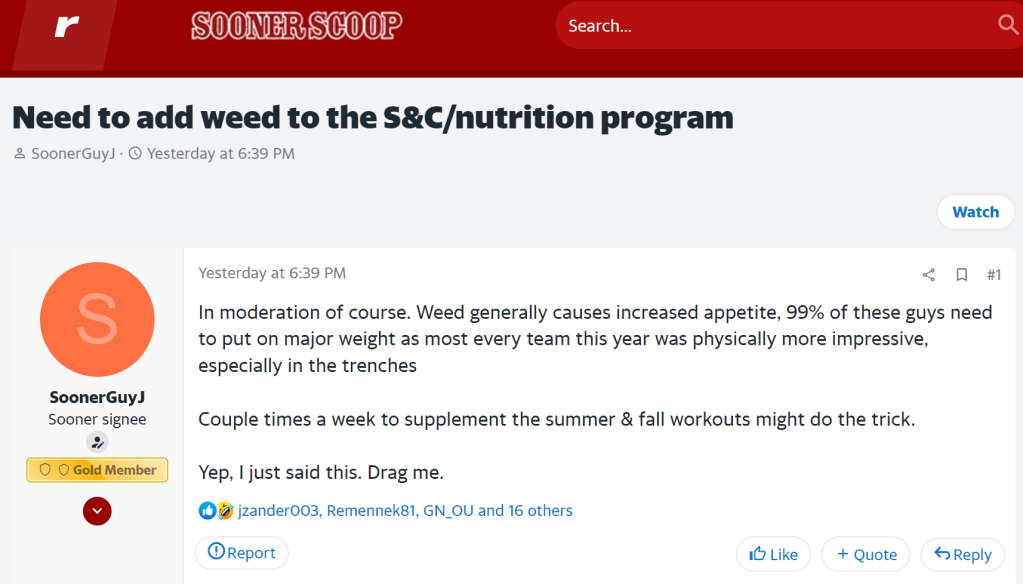1023x584 pixels.
Task: Click the Gold Member badge
Action: pyautogui.click(x=97, y=470)
